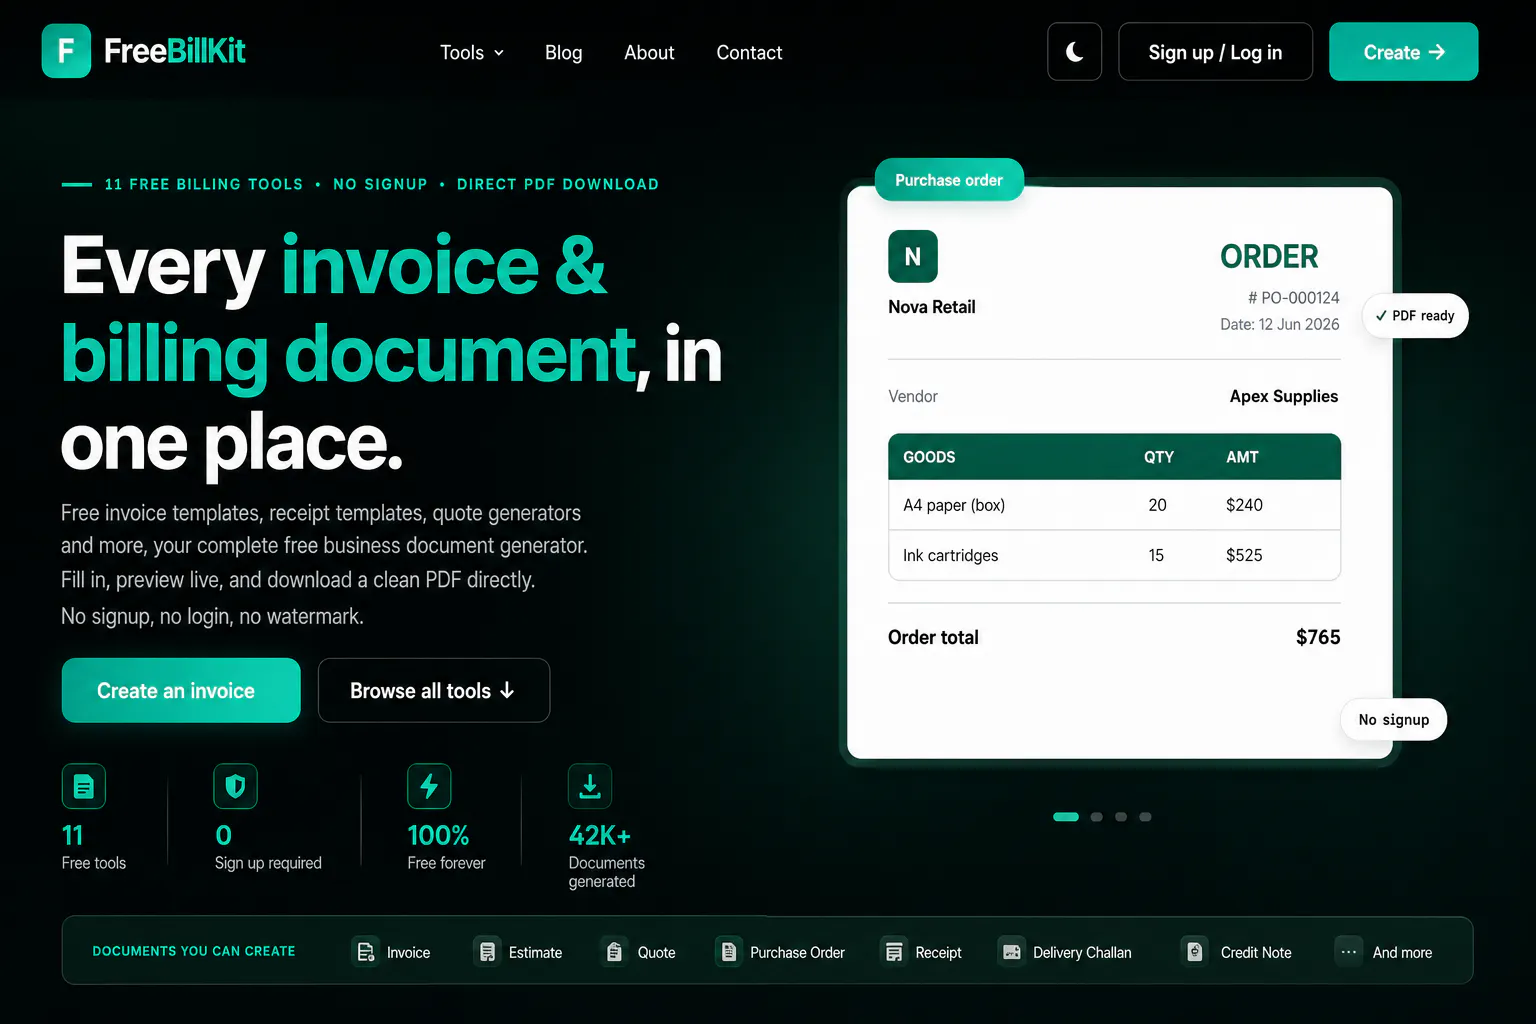Click the Estimate document icon

[x=487, y=952]
